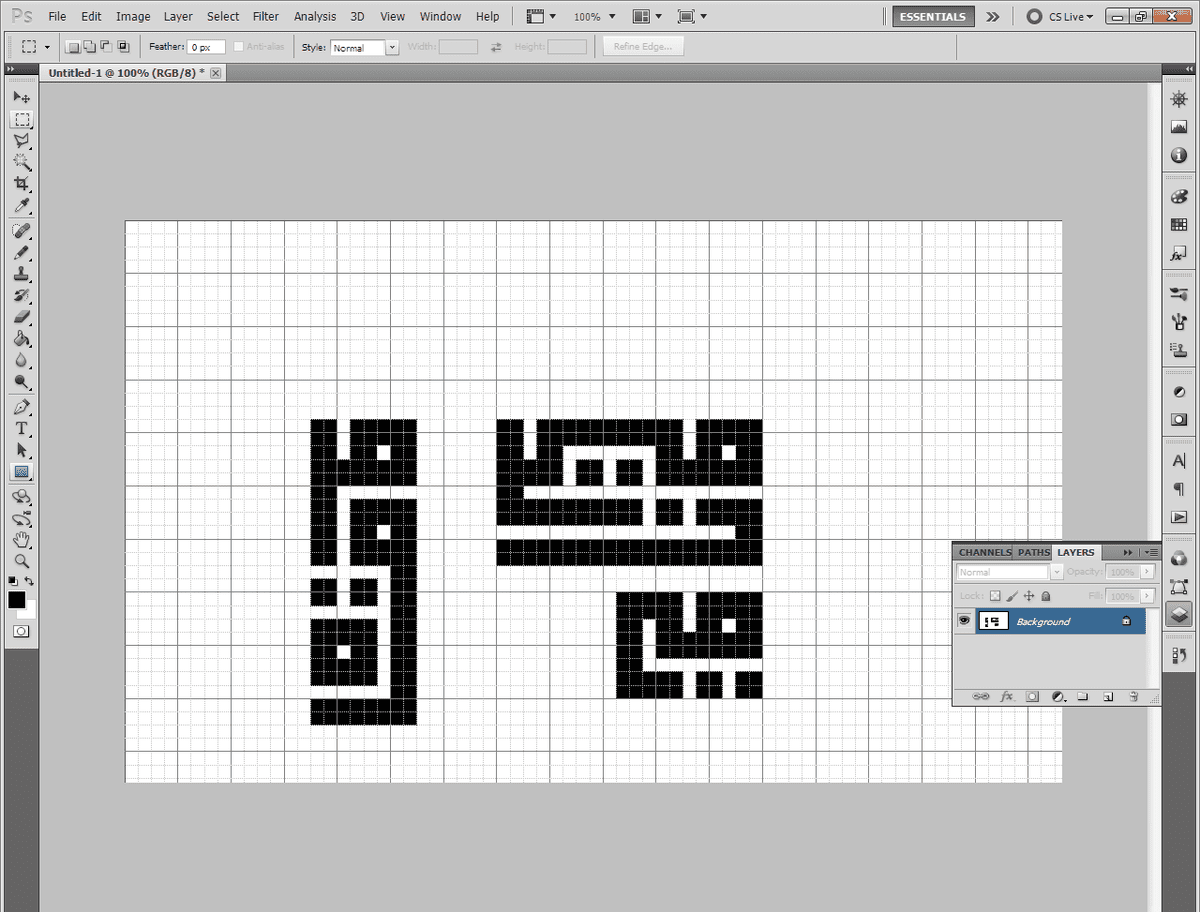The width and height of the screenshot is (1200, 912).
Task: Click the black foreground color swatch
Action: (x=16, y=600)
